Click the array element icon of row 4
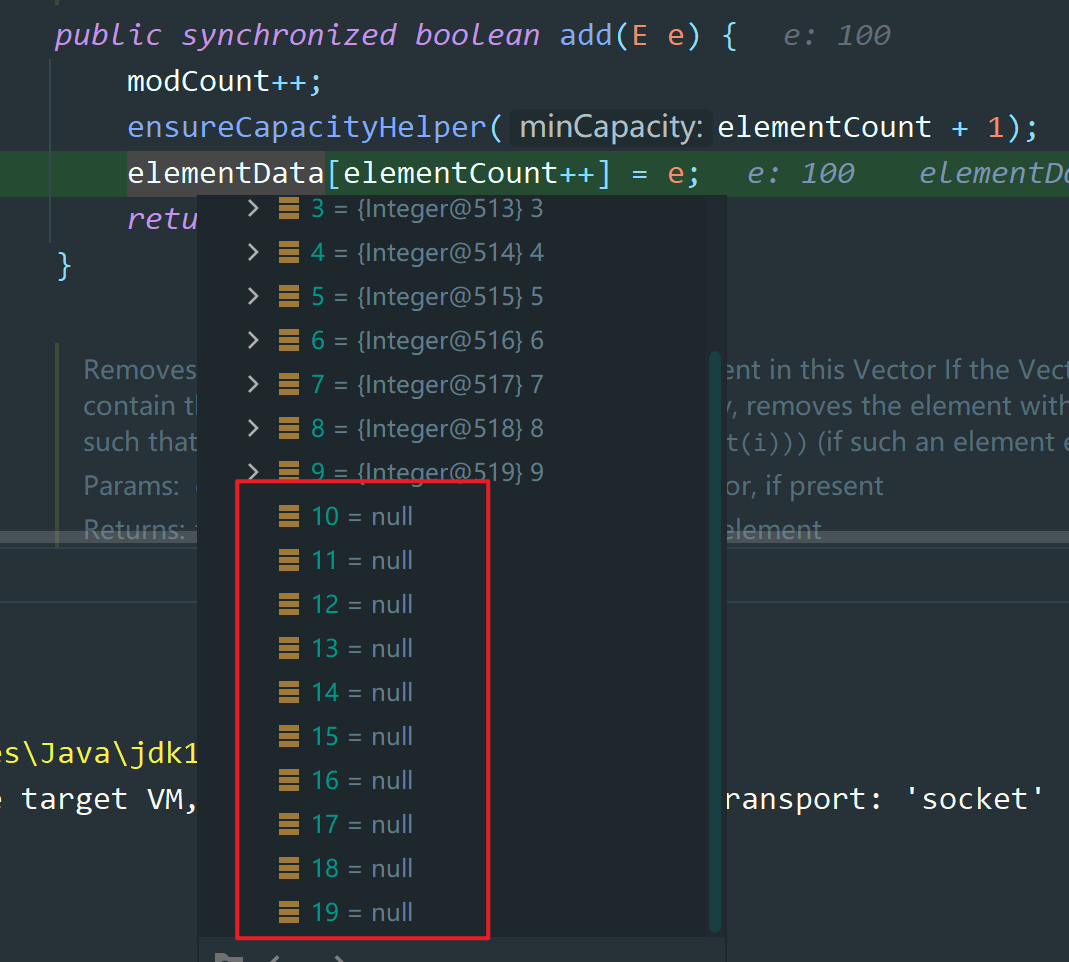 289,253
